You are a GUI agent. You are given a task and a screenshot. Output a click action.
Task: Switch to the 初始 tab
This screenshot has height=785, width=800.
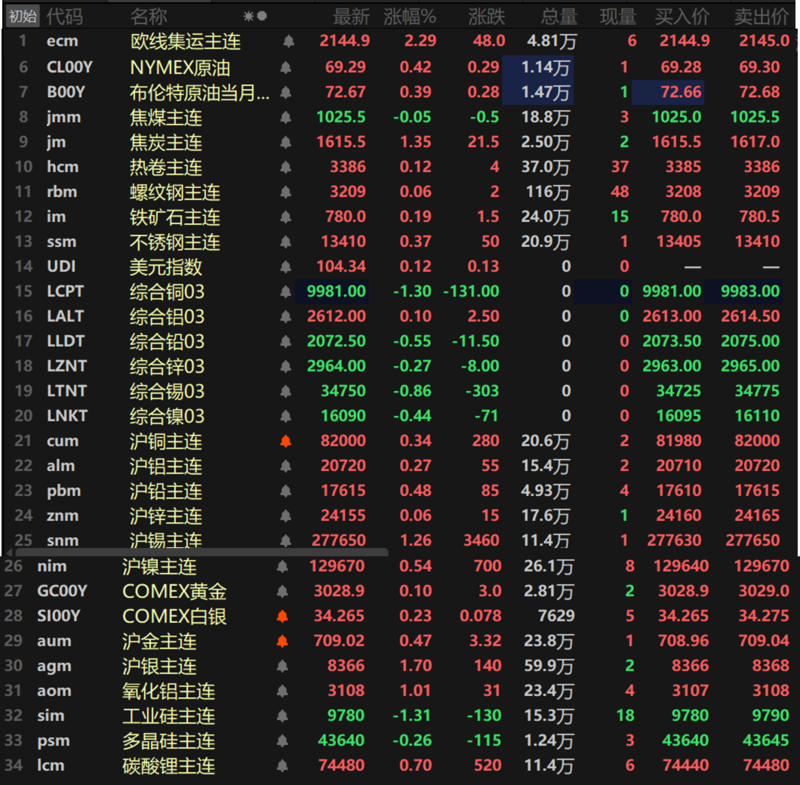[22, 16]
